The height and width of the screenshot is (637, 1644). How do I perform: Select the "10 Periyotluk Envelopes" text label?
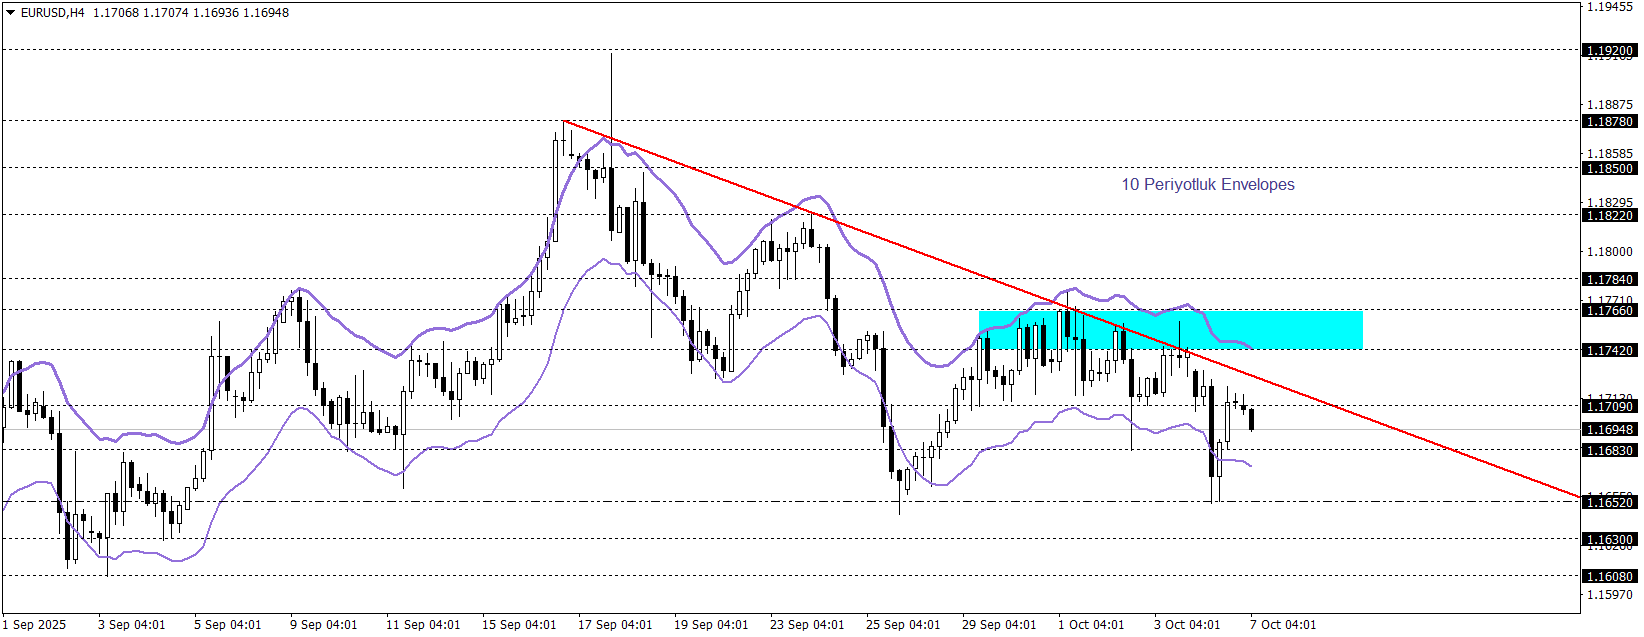click(x=1207, y=184)
